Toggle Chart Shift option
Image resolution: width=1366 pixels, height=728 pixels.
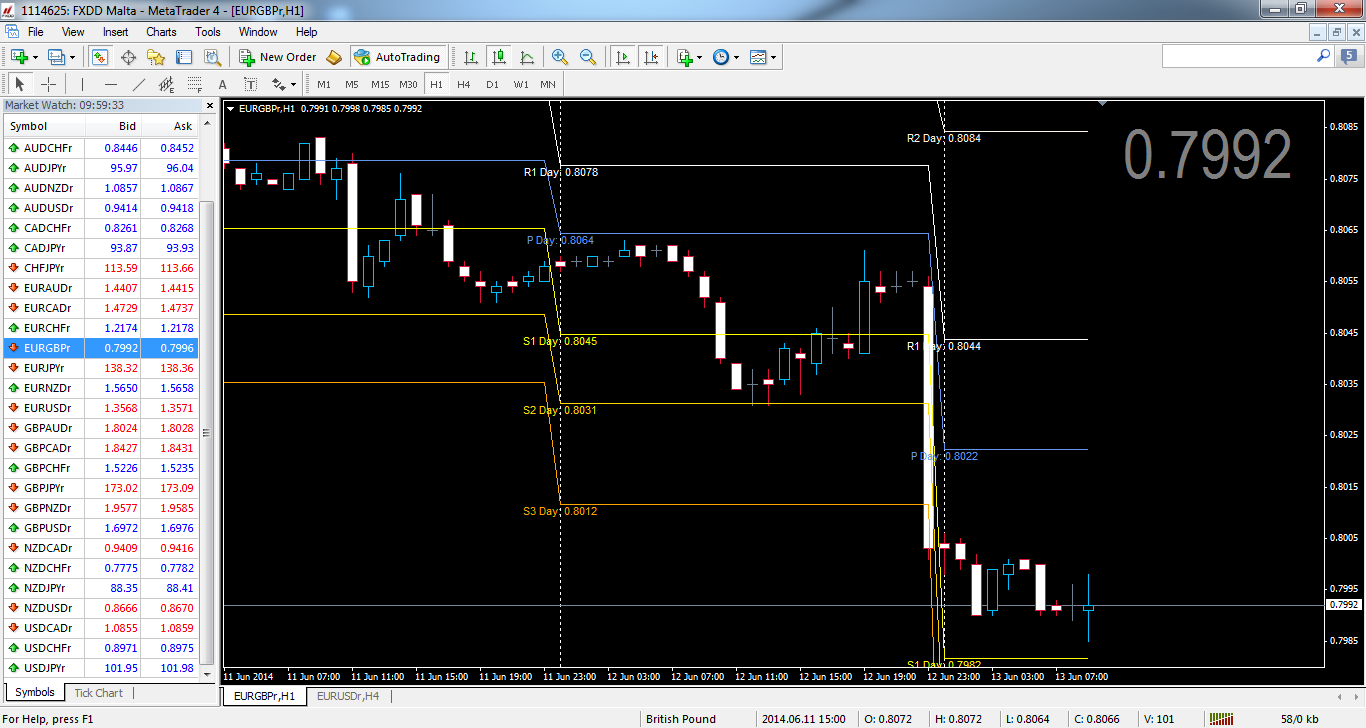click(x=651, y=57)
